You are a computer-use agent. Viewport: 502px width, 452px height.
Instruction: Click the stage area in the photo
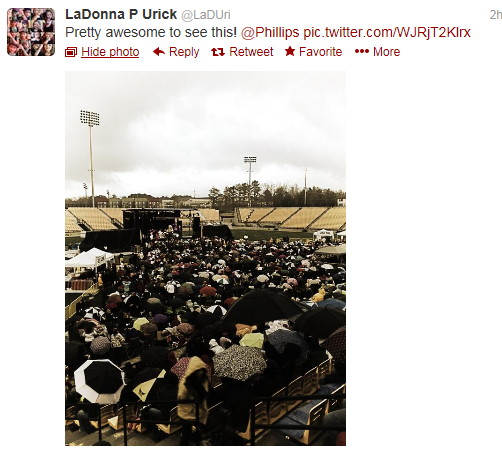click(152, 223)
